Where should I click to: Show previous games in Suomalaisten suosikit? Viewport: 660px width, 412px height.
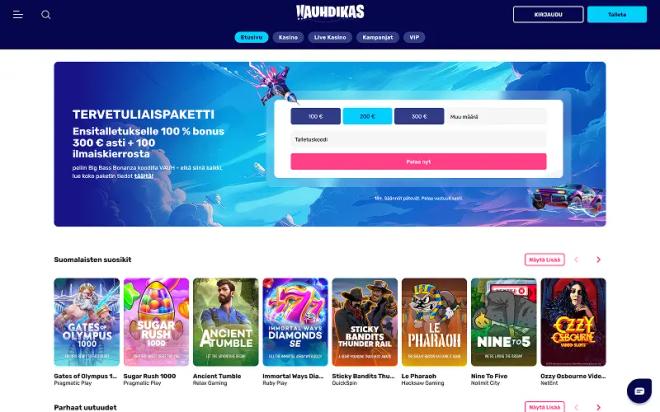(x=576, y=260)
